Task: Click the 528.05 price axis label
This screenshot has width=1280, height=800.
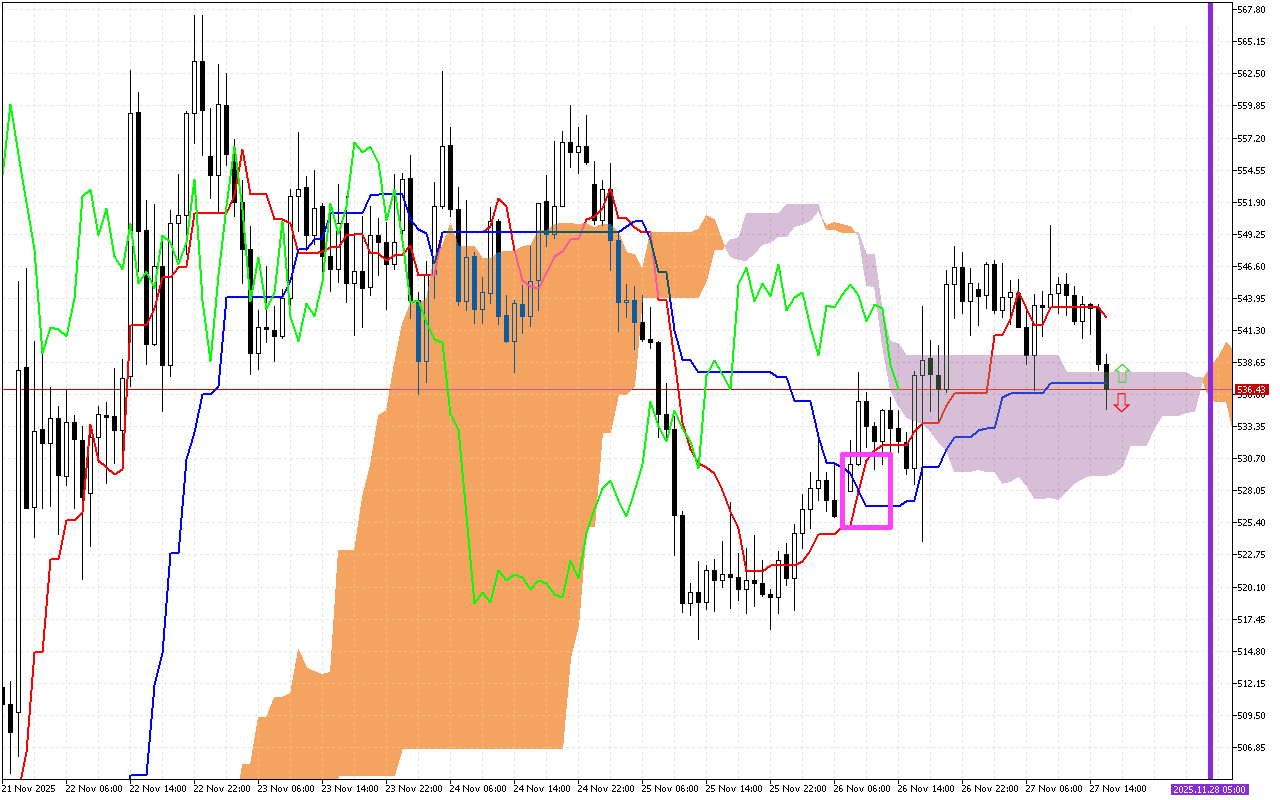Action: [1252, 491]
